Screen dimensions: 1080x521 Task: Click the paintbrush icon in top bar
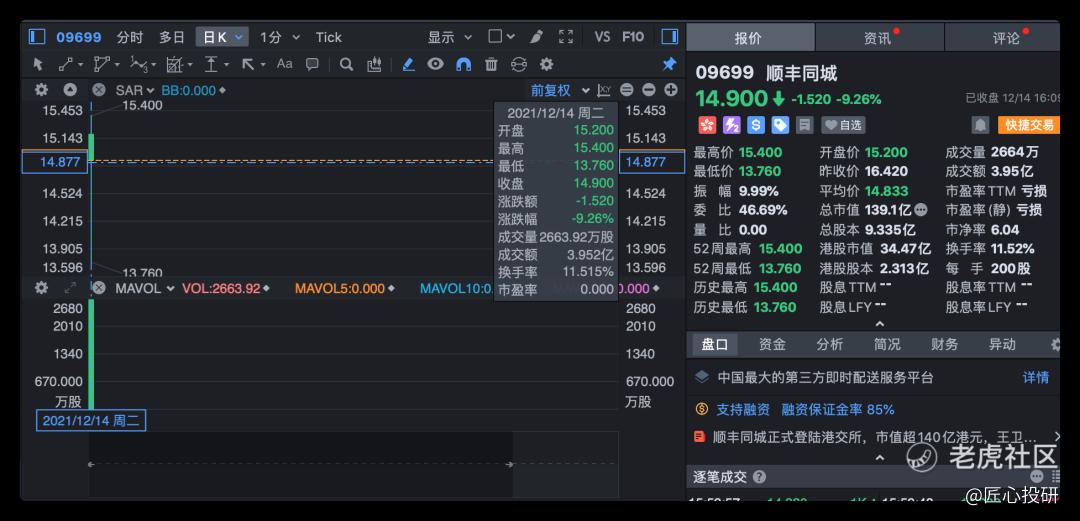536,37
